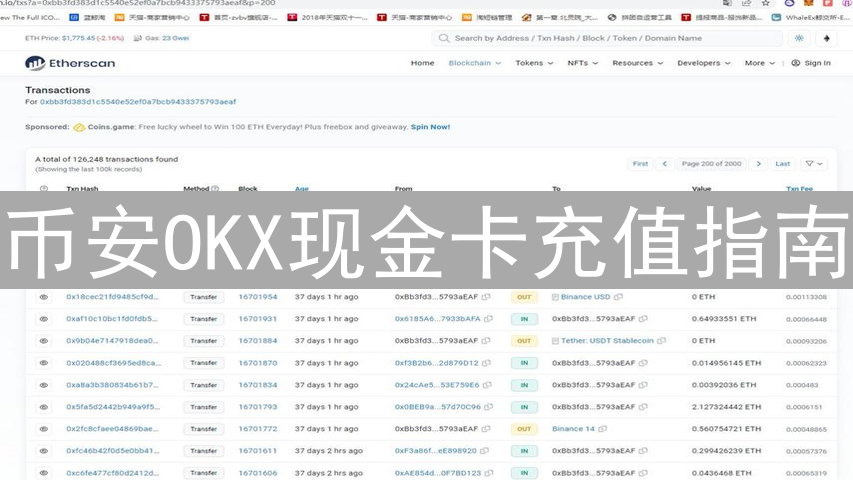The image size is (853, 480).
Task: Open the Ethereum network diamond icon
Action: 826,38
